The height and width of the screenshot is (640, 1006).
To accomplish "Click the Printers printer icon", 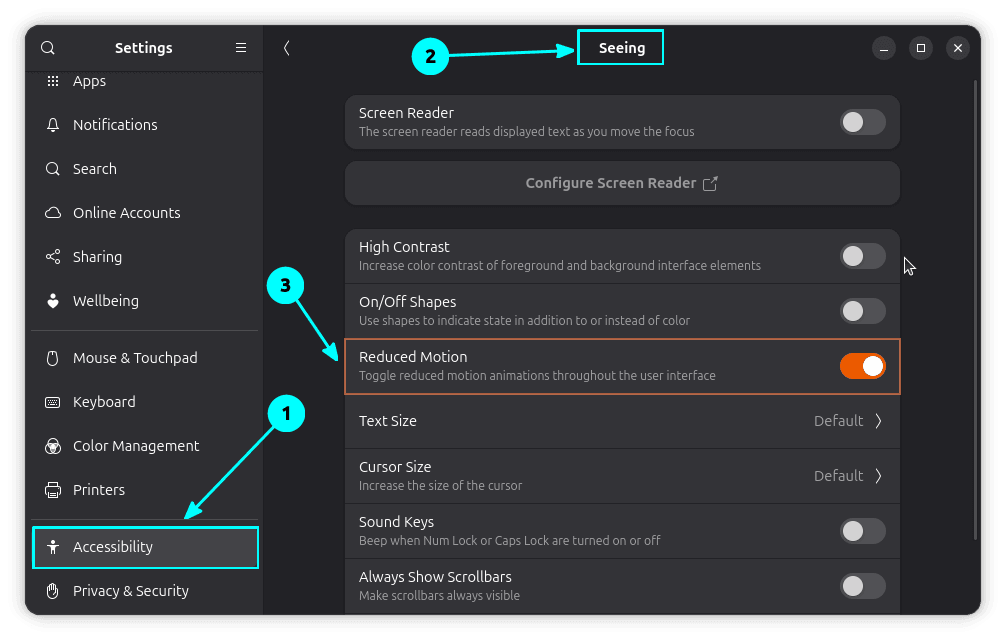I will pyautogui.click(x=53, y=491).
